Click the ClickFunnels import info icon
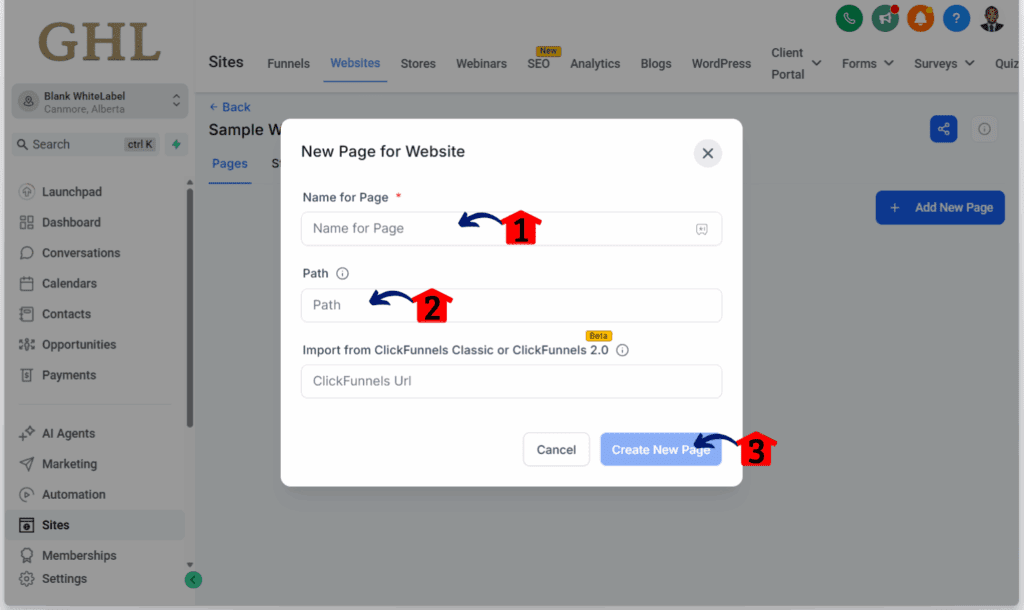 (x=622, y=350)
